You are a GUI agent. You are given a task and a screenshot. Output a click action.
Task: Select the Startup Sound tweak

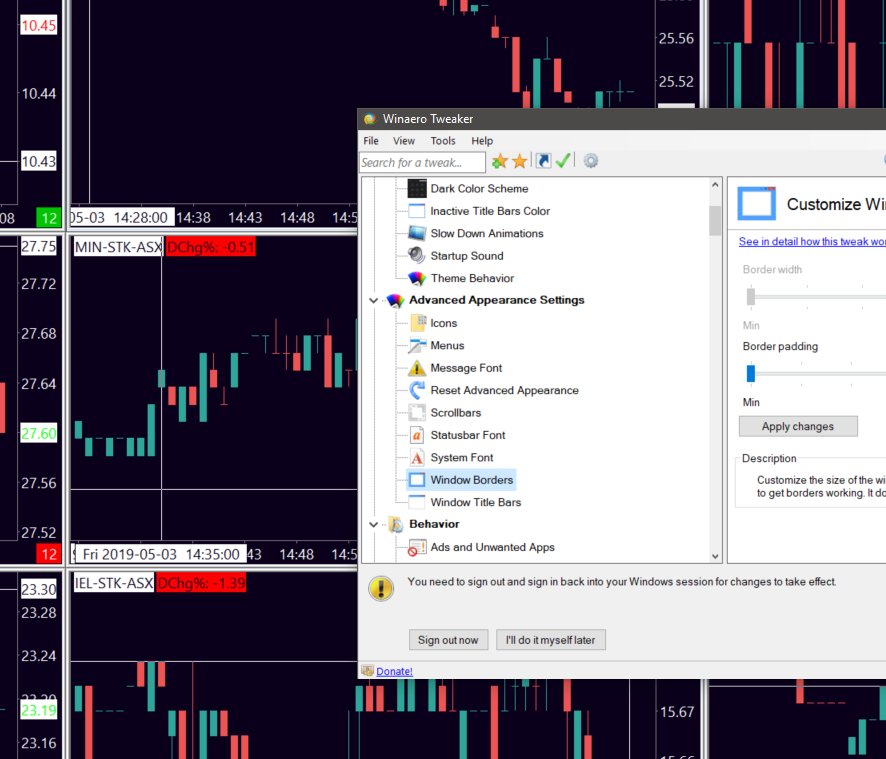467,256
